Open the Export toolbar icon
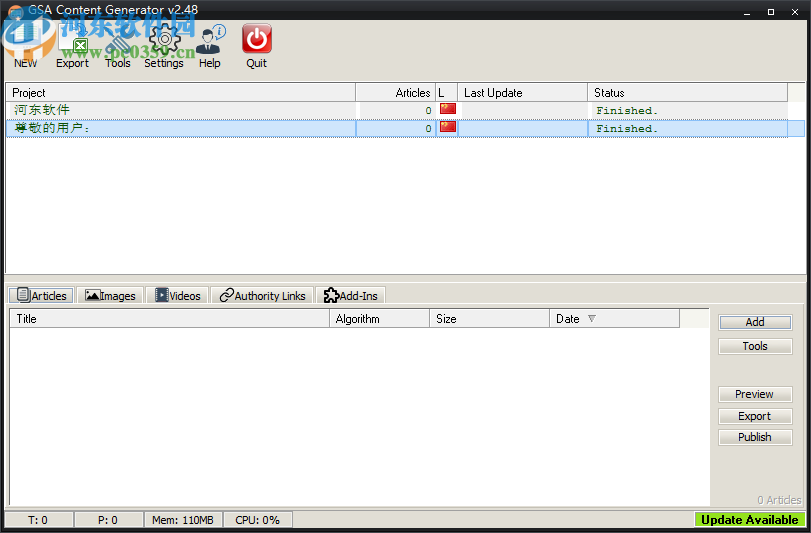The width and height of the screenshot is (811, 533). [72, 44]
